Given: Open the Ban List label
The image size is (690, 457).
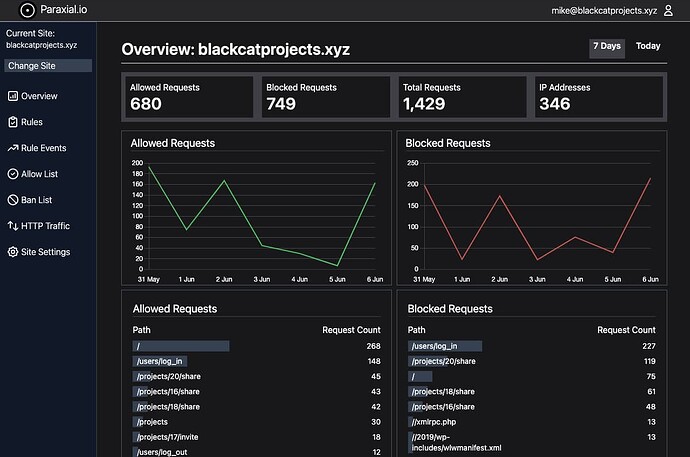Looking at the screenshot, I should 37,200.
